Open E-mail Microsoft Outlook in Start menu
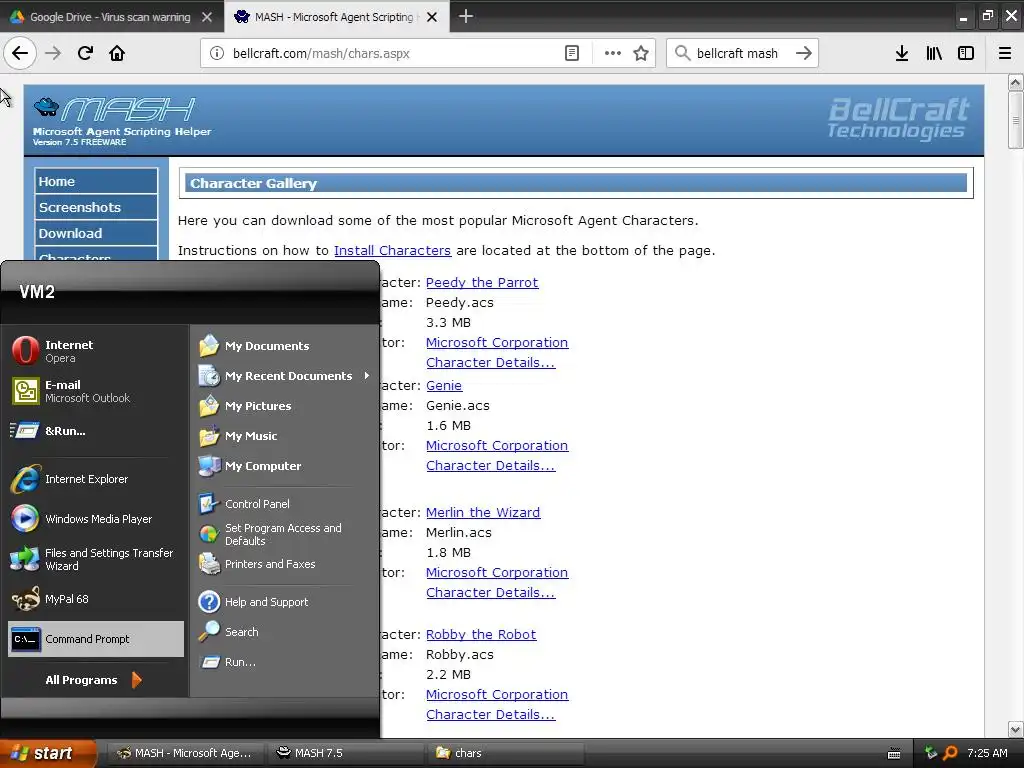 (x=96, y=391)
